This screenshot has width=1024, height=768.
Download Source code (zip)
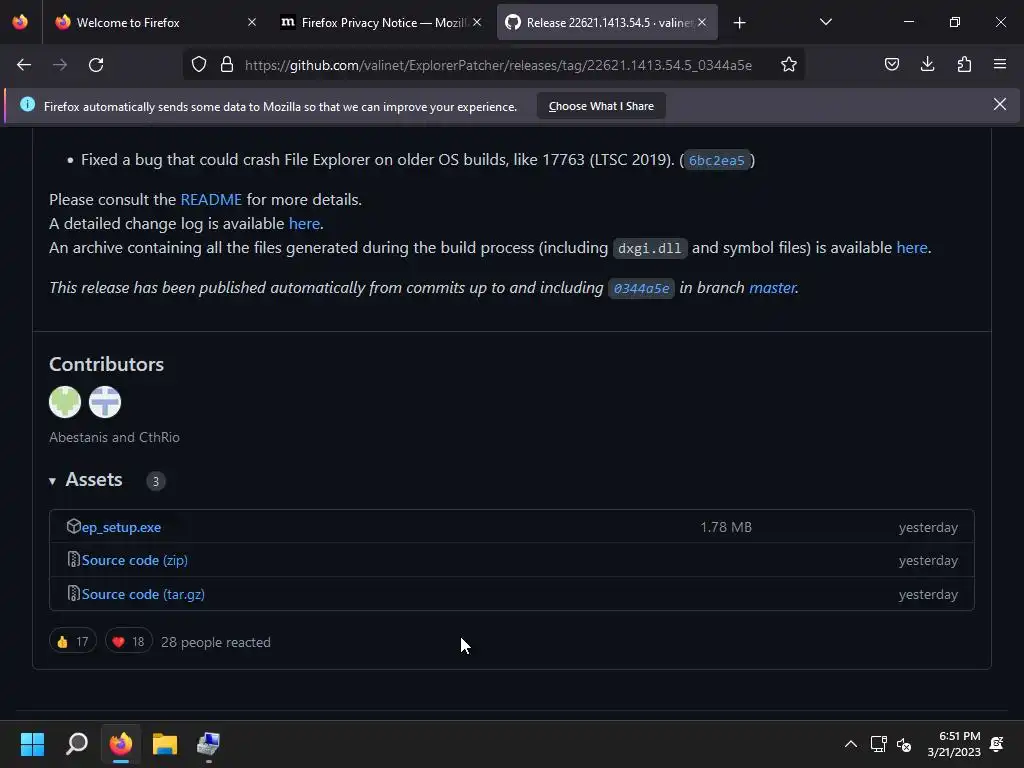135,560
